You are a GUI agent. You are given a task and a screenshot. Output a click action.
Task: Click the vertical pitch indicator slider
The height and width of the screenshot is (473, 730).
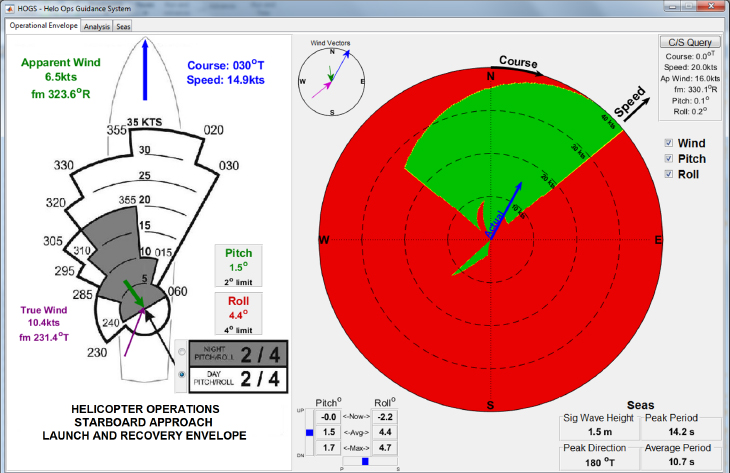(310, 432)
